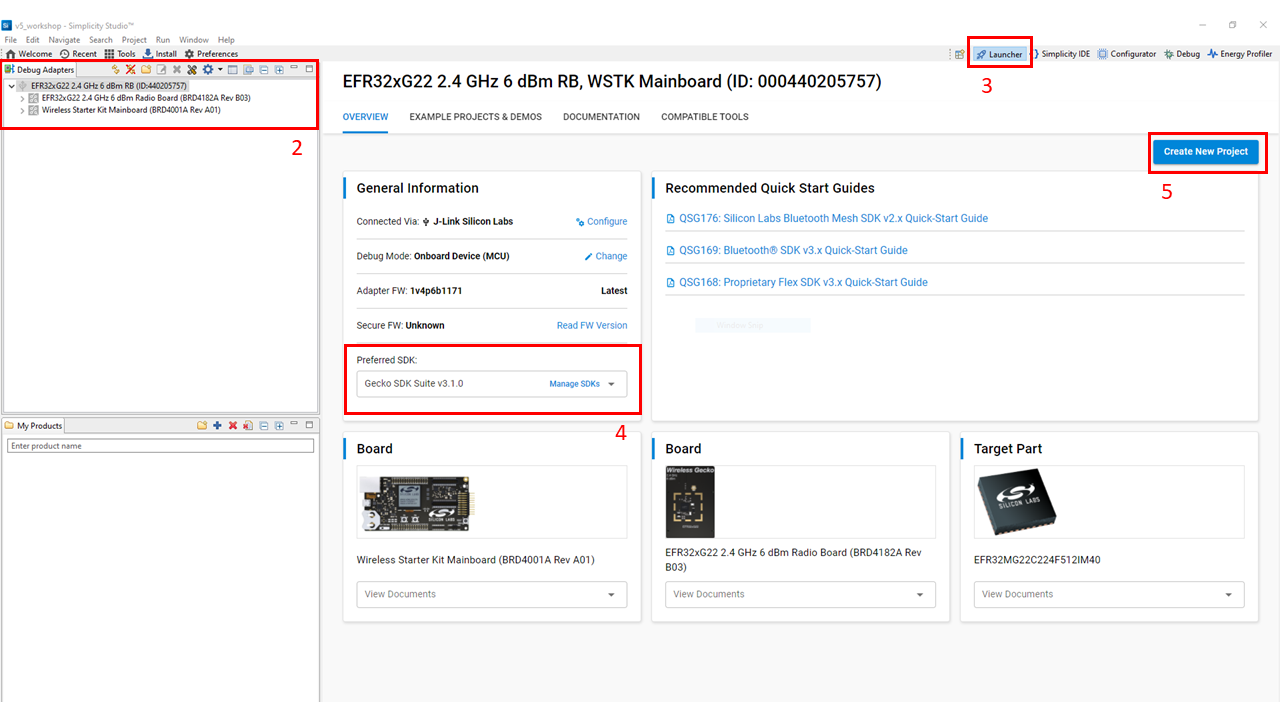Click the Change debug mode link
The width and height of the screenshot is (1280, 720).
(606, 256)
